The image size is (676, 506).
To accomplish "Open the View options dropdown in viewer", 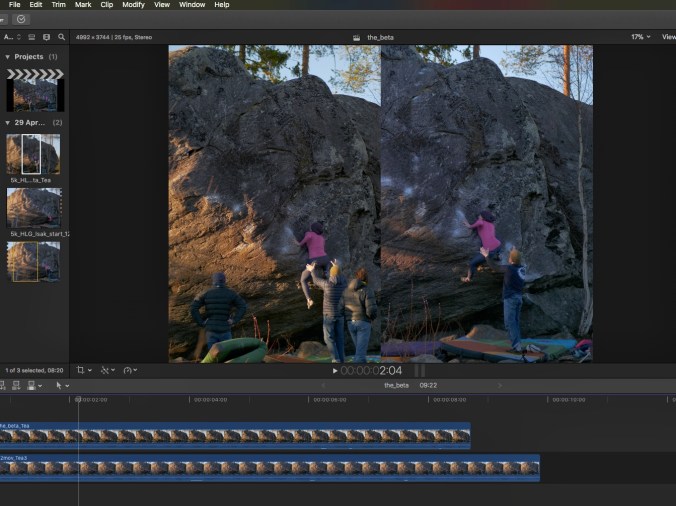I will tap(668, 37).
